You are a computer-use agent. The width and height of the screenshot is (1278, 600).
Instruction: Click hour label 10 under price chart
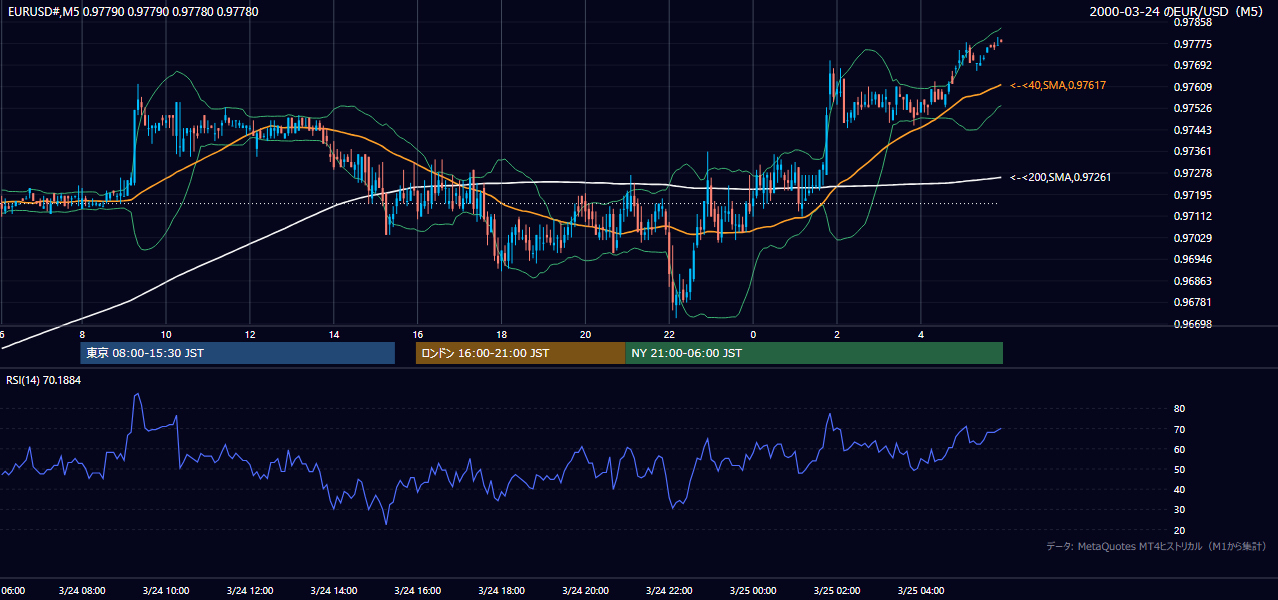pos(166,334)
